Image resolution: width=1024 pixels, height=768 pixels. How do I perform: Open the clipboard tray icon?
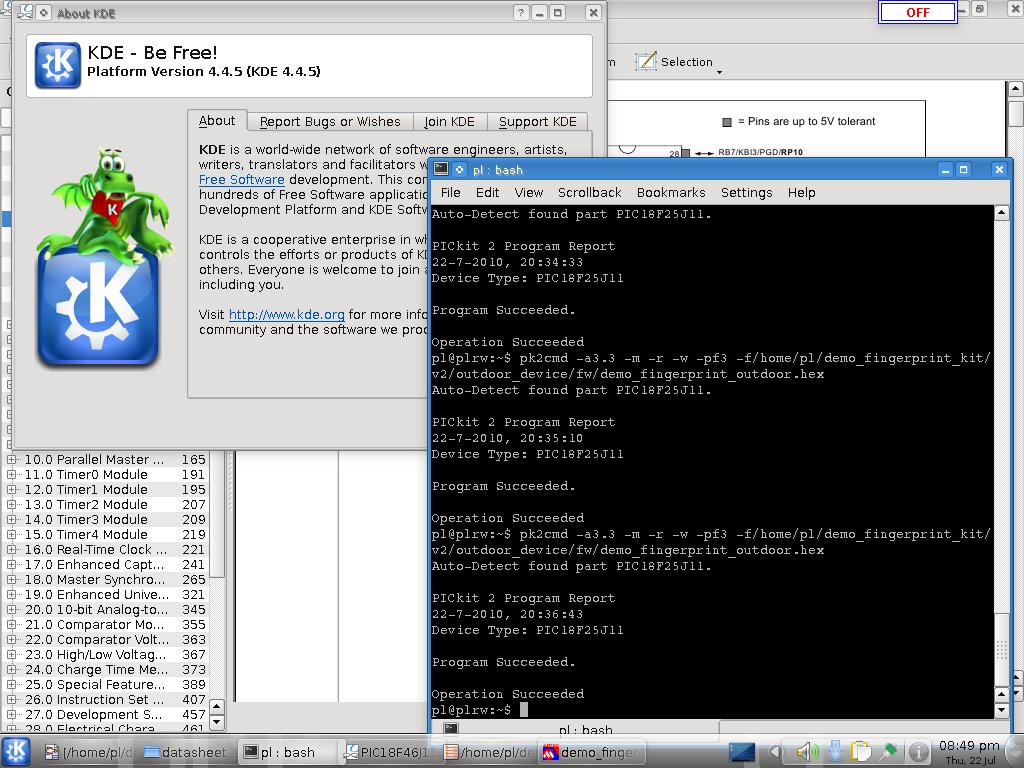coord(862,752)
